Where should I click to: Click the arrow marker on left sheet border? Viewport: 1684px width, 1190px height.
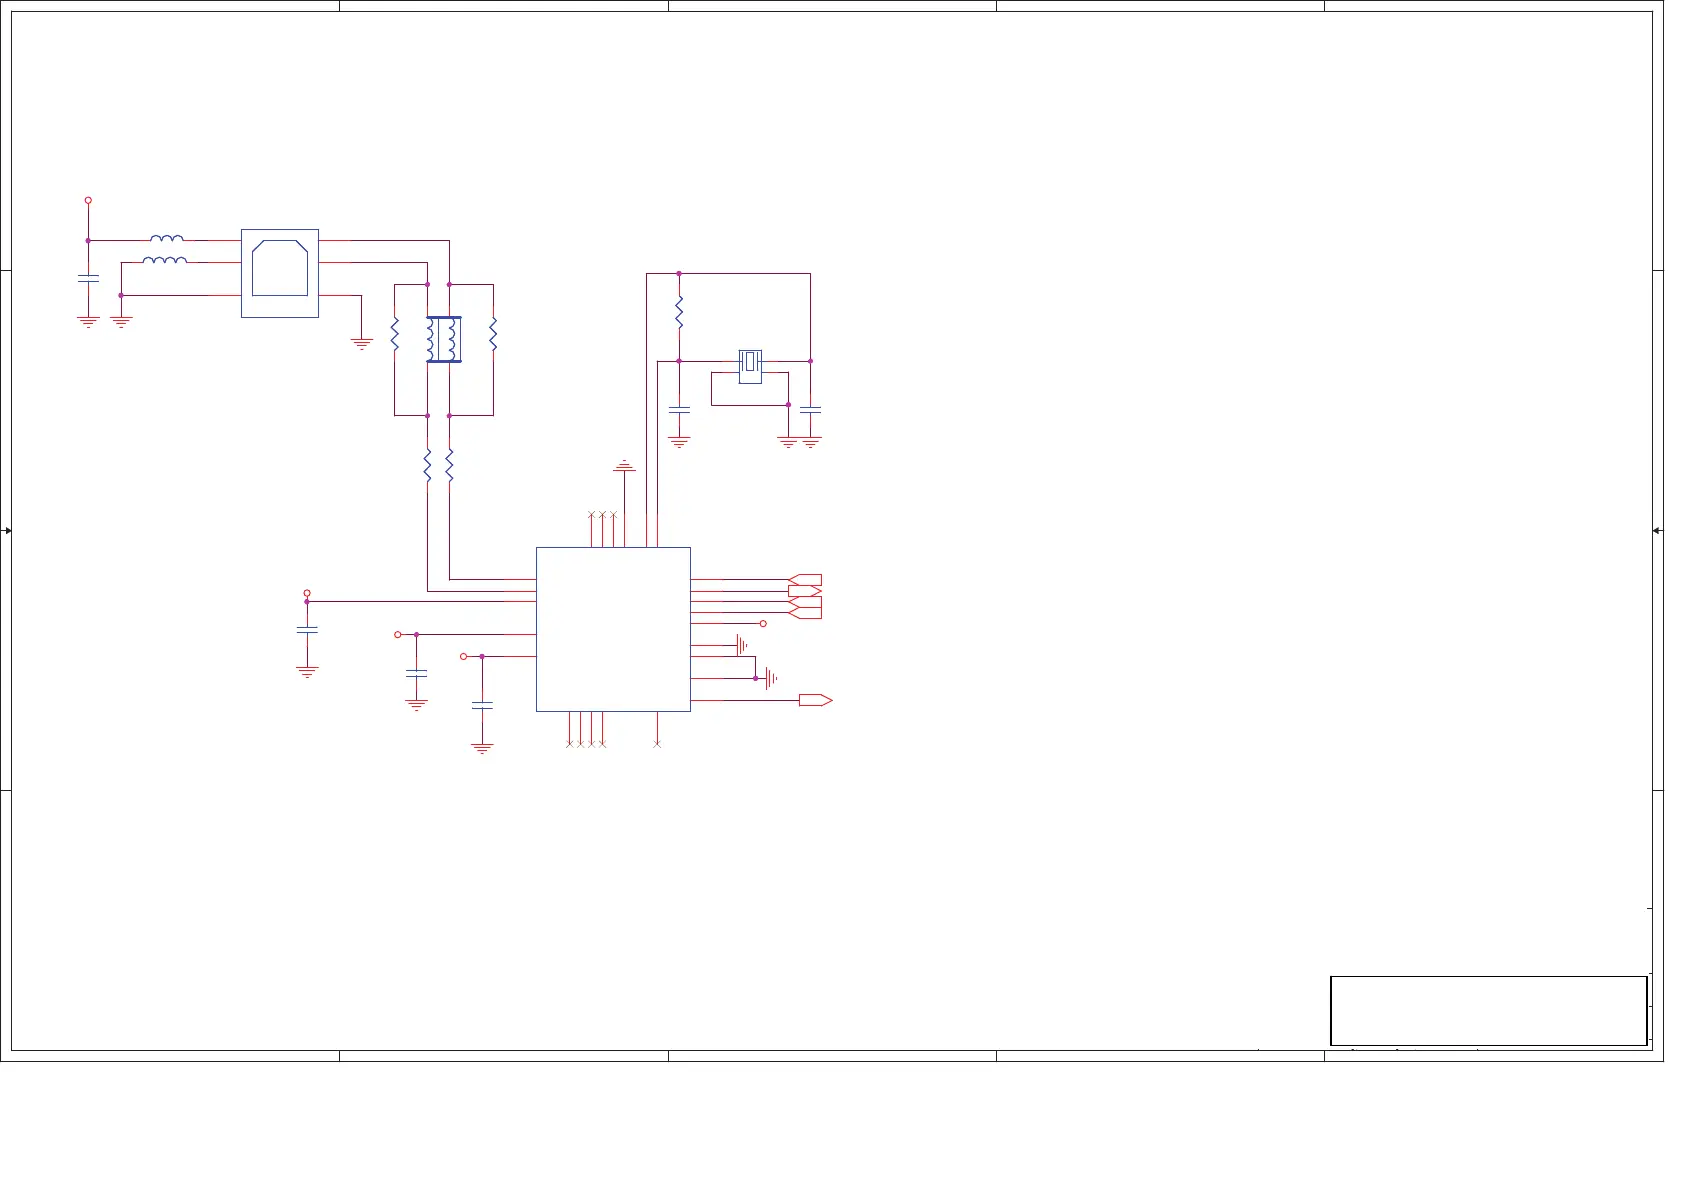click(x=8, y=530)
